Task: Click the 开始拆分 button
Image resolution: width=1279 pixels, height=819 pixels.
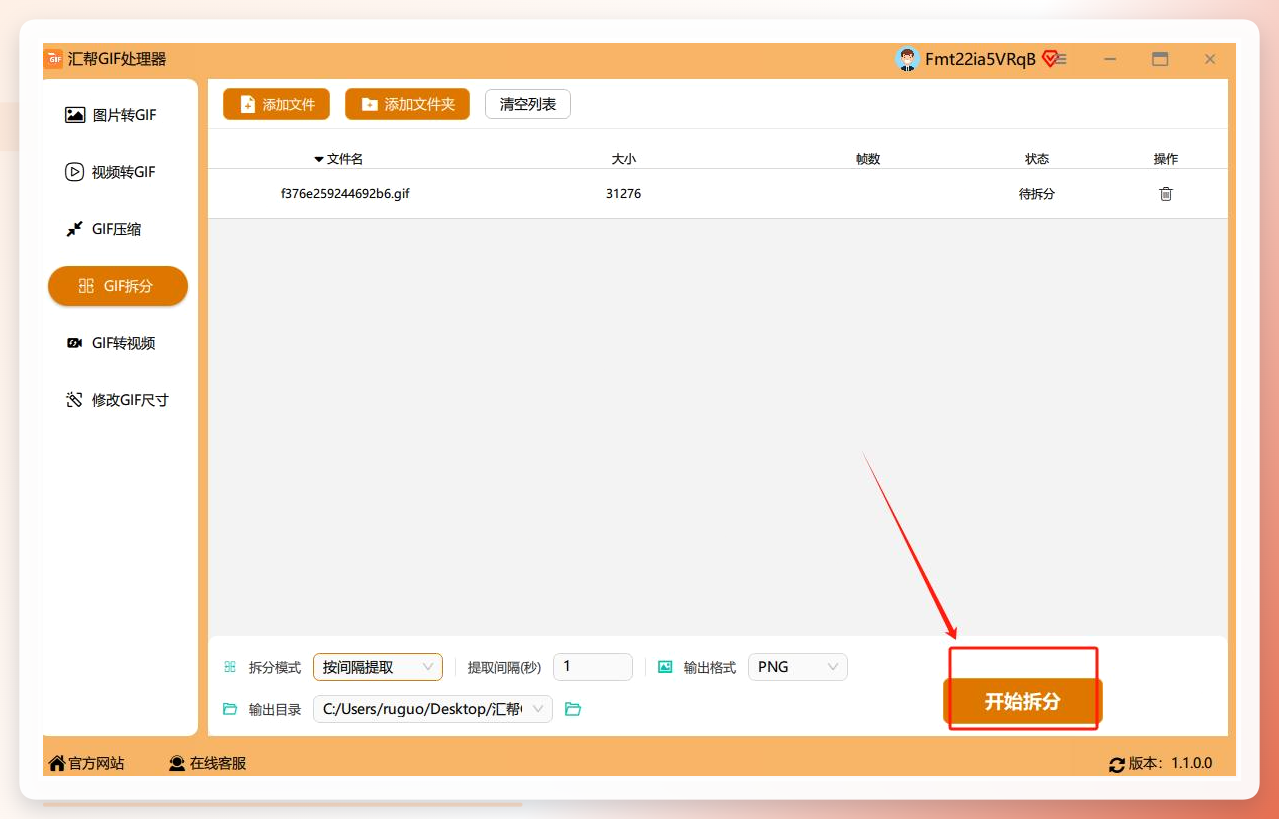Action: point(1022,702)
